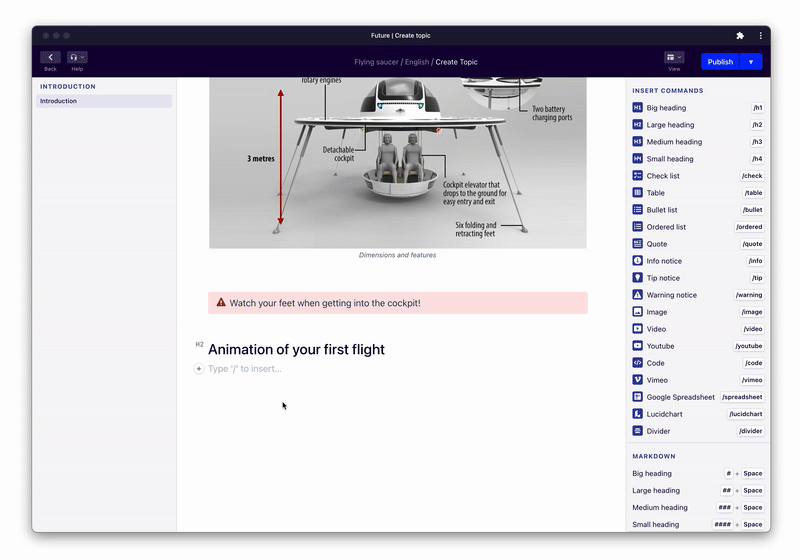
Task: Insert a Big heading H1 icon
Action: (x=637, y=108)
